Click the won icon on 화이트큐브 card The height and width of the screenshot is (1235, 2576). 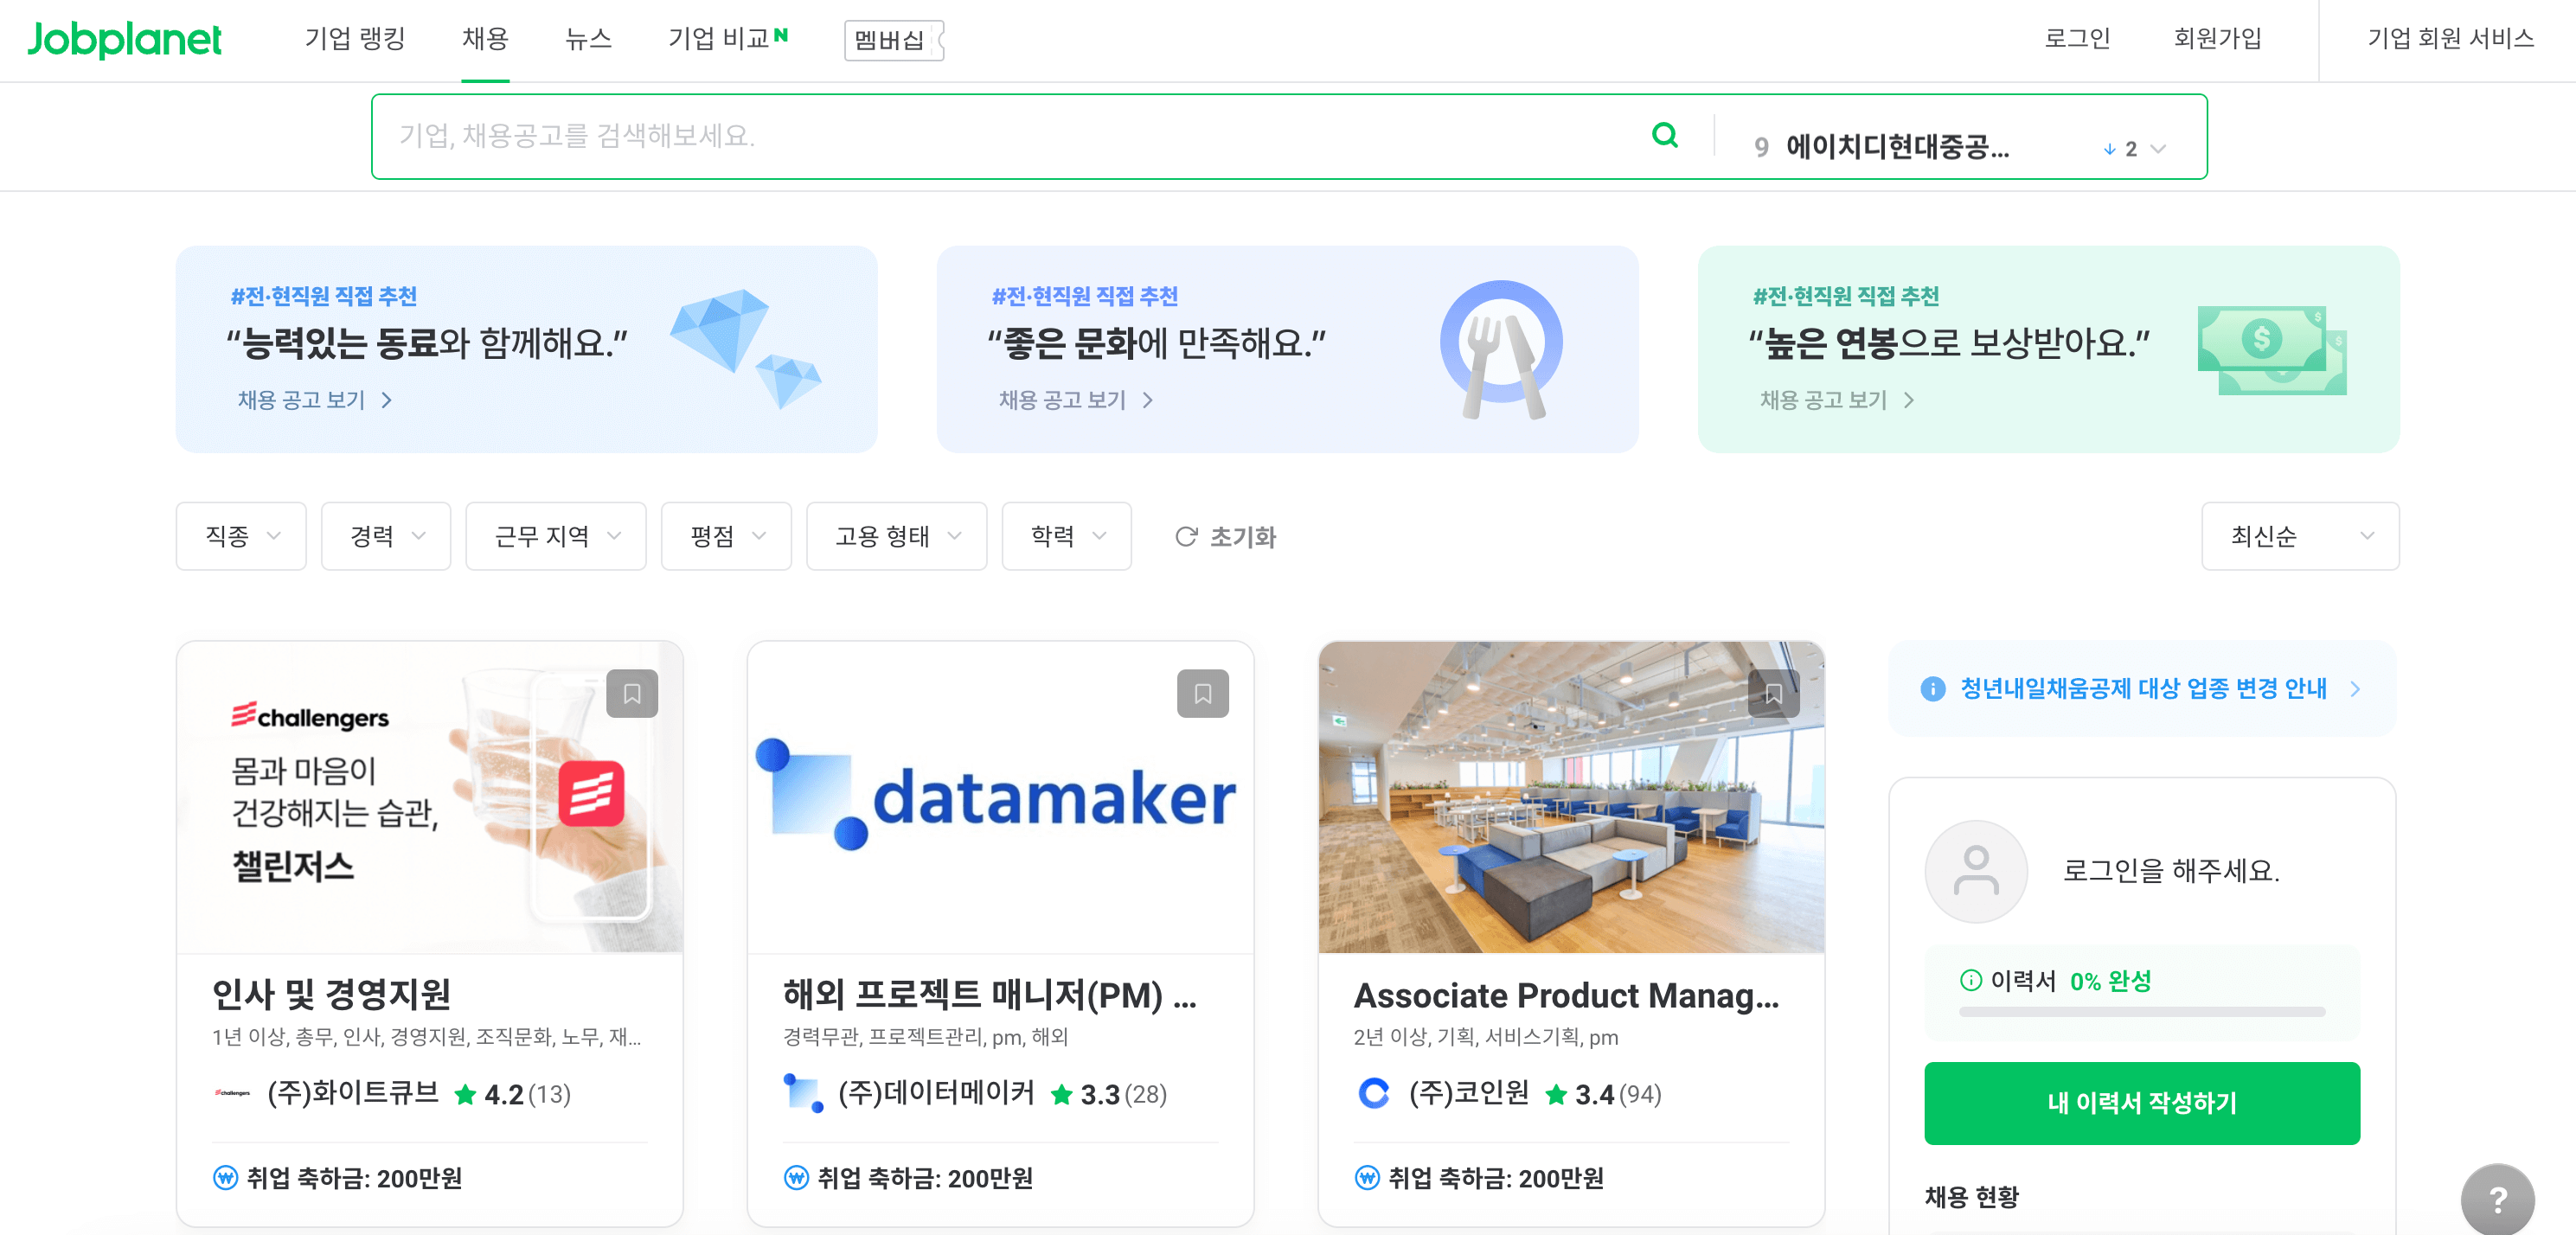[x=225, y=1178]
